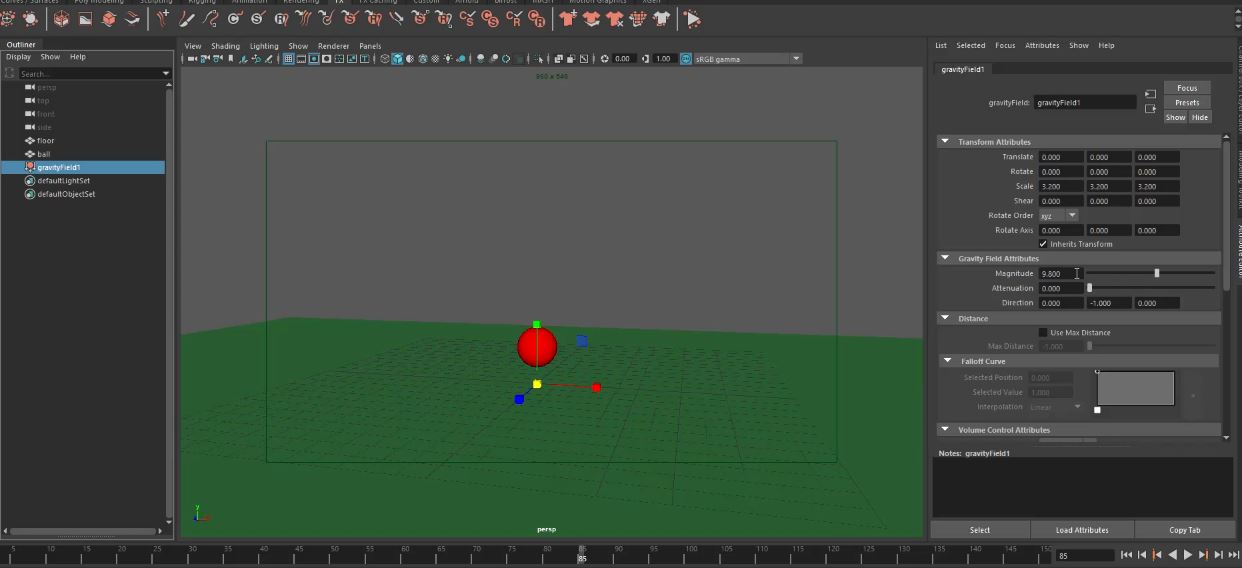Toggle the Isolate Select viewport icon
The width and height of the screenshot is (1242, 568).
[x=537, y=59]
